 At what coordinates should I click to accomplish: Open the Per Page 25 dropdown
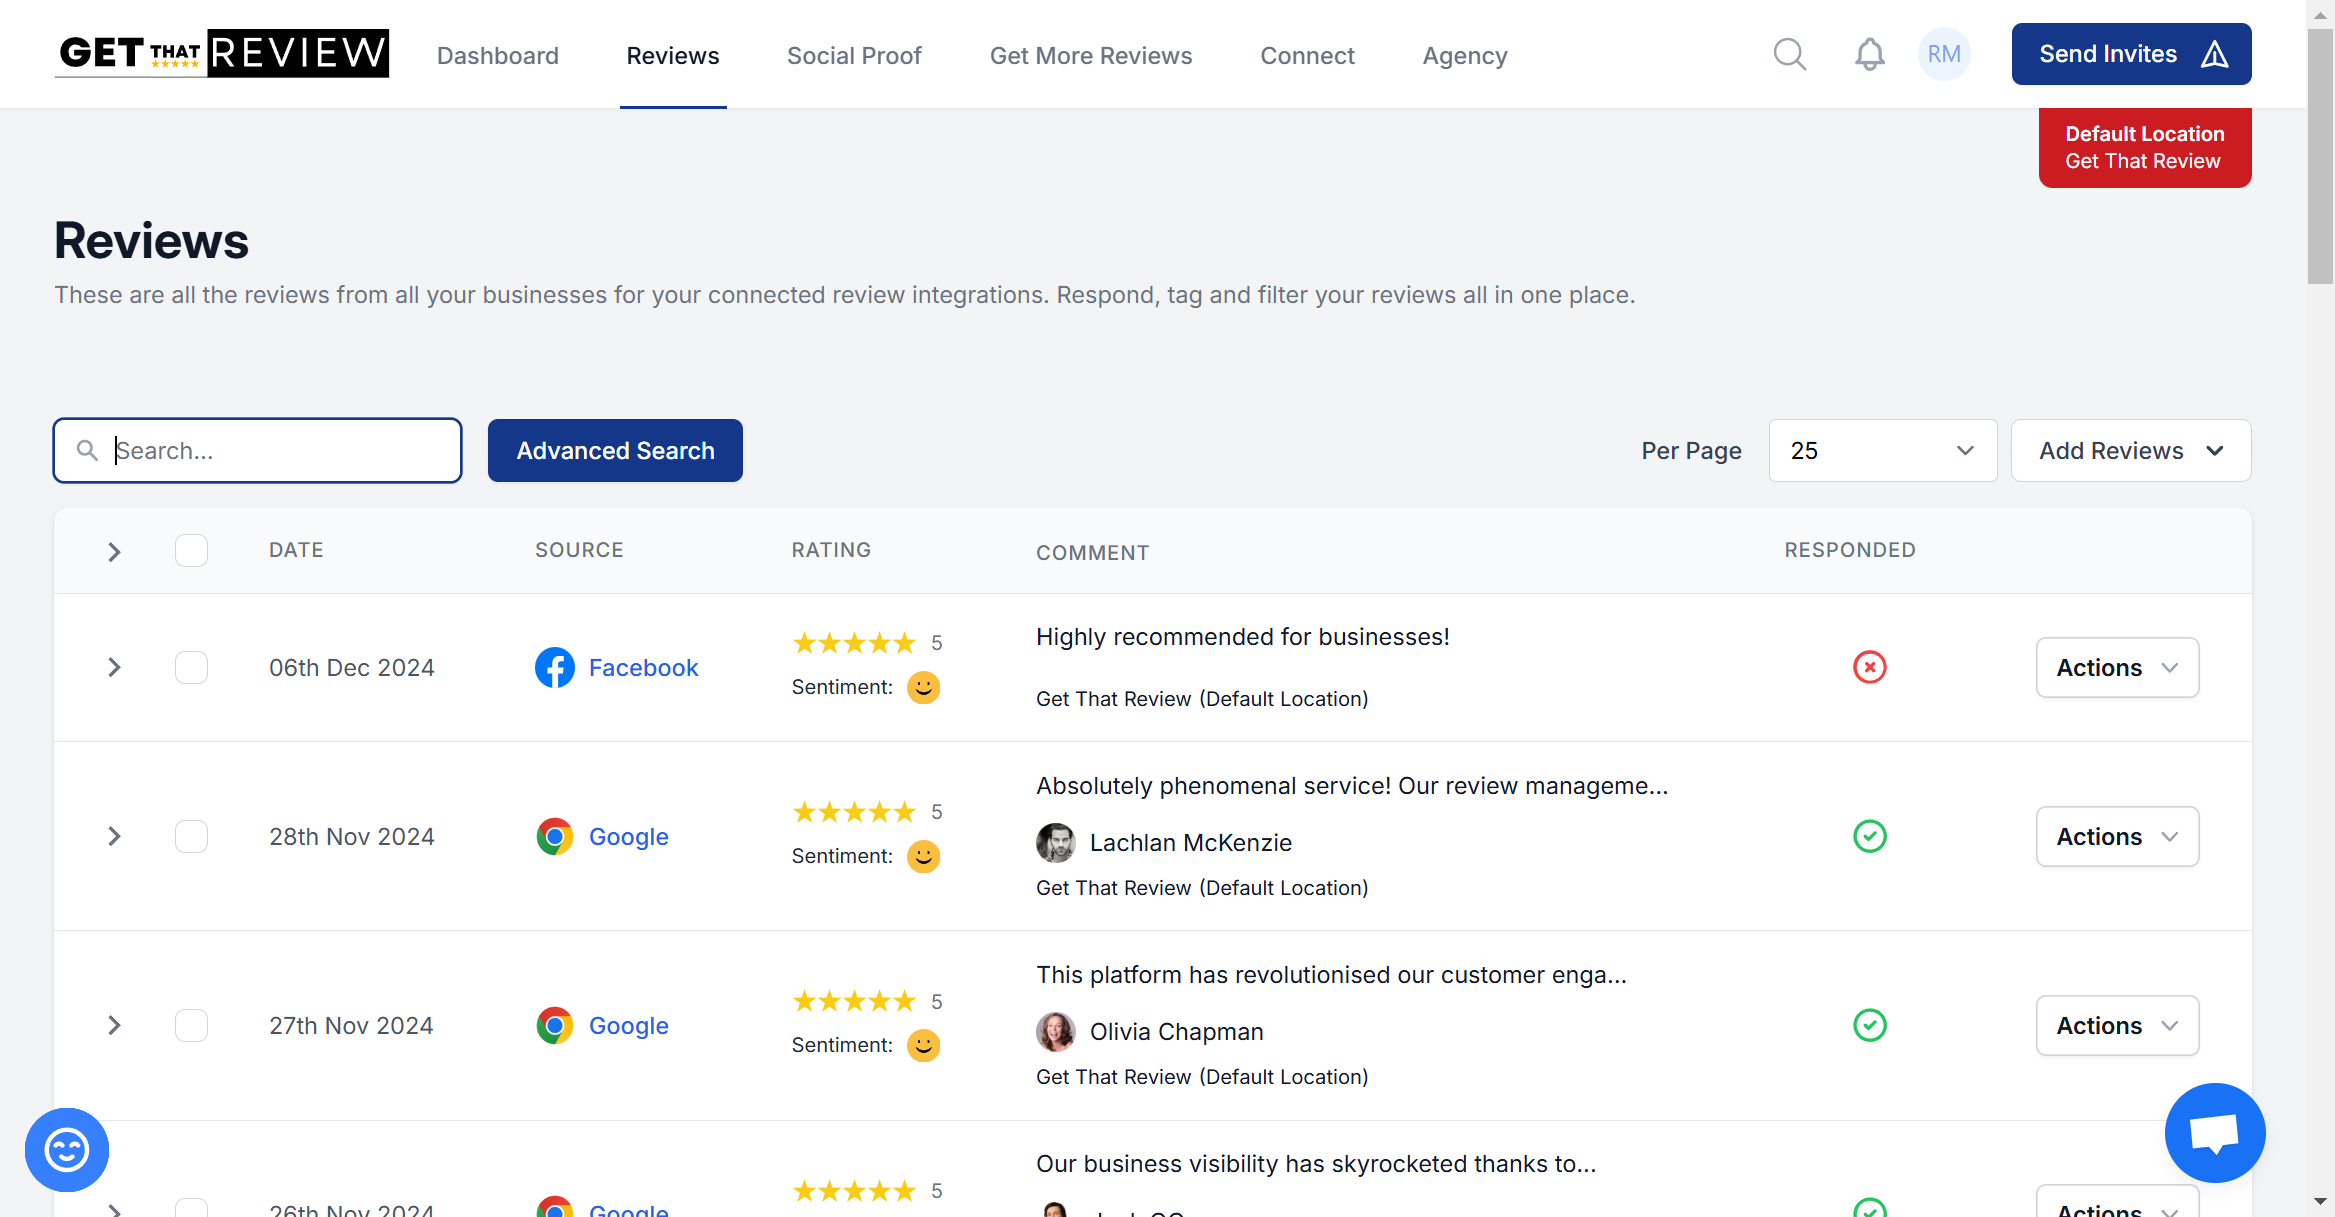[x=1882, y=451]
